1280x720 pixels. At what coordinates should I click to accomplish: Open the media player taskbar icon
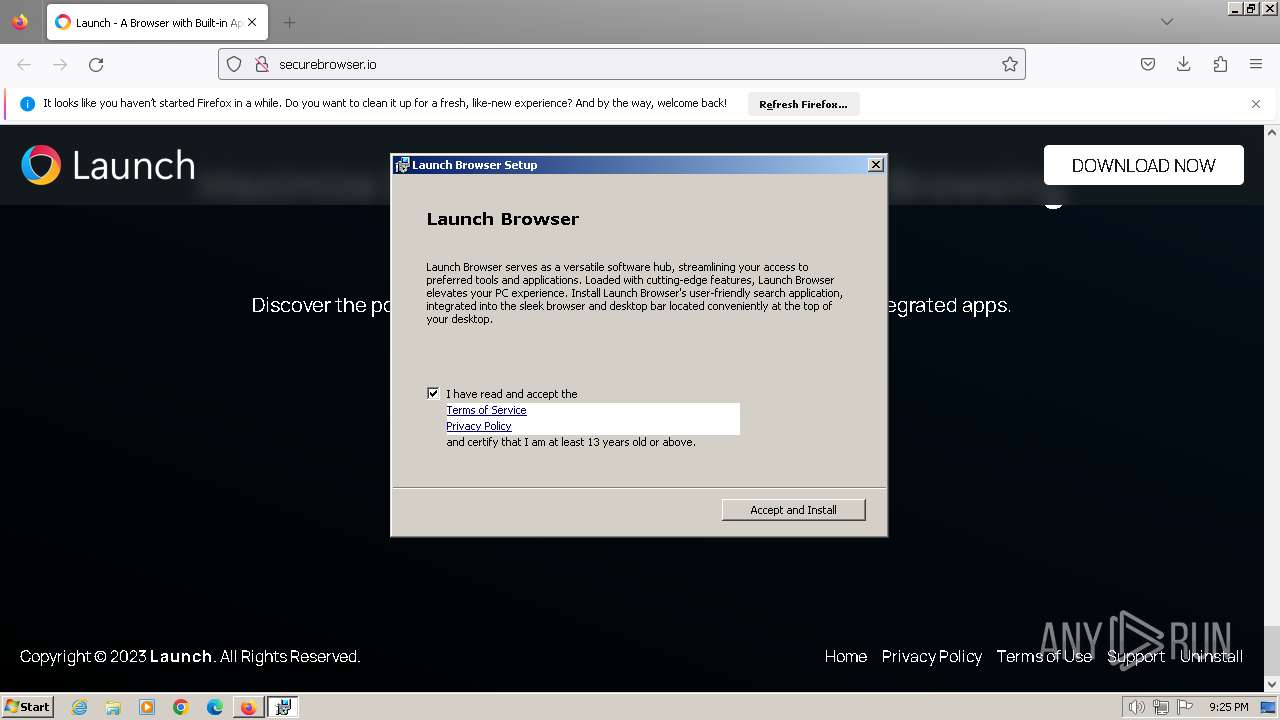(x=147, y=707)
